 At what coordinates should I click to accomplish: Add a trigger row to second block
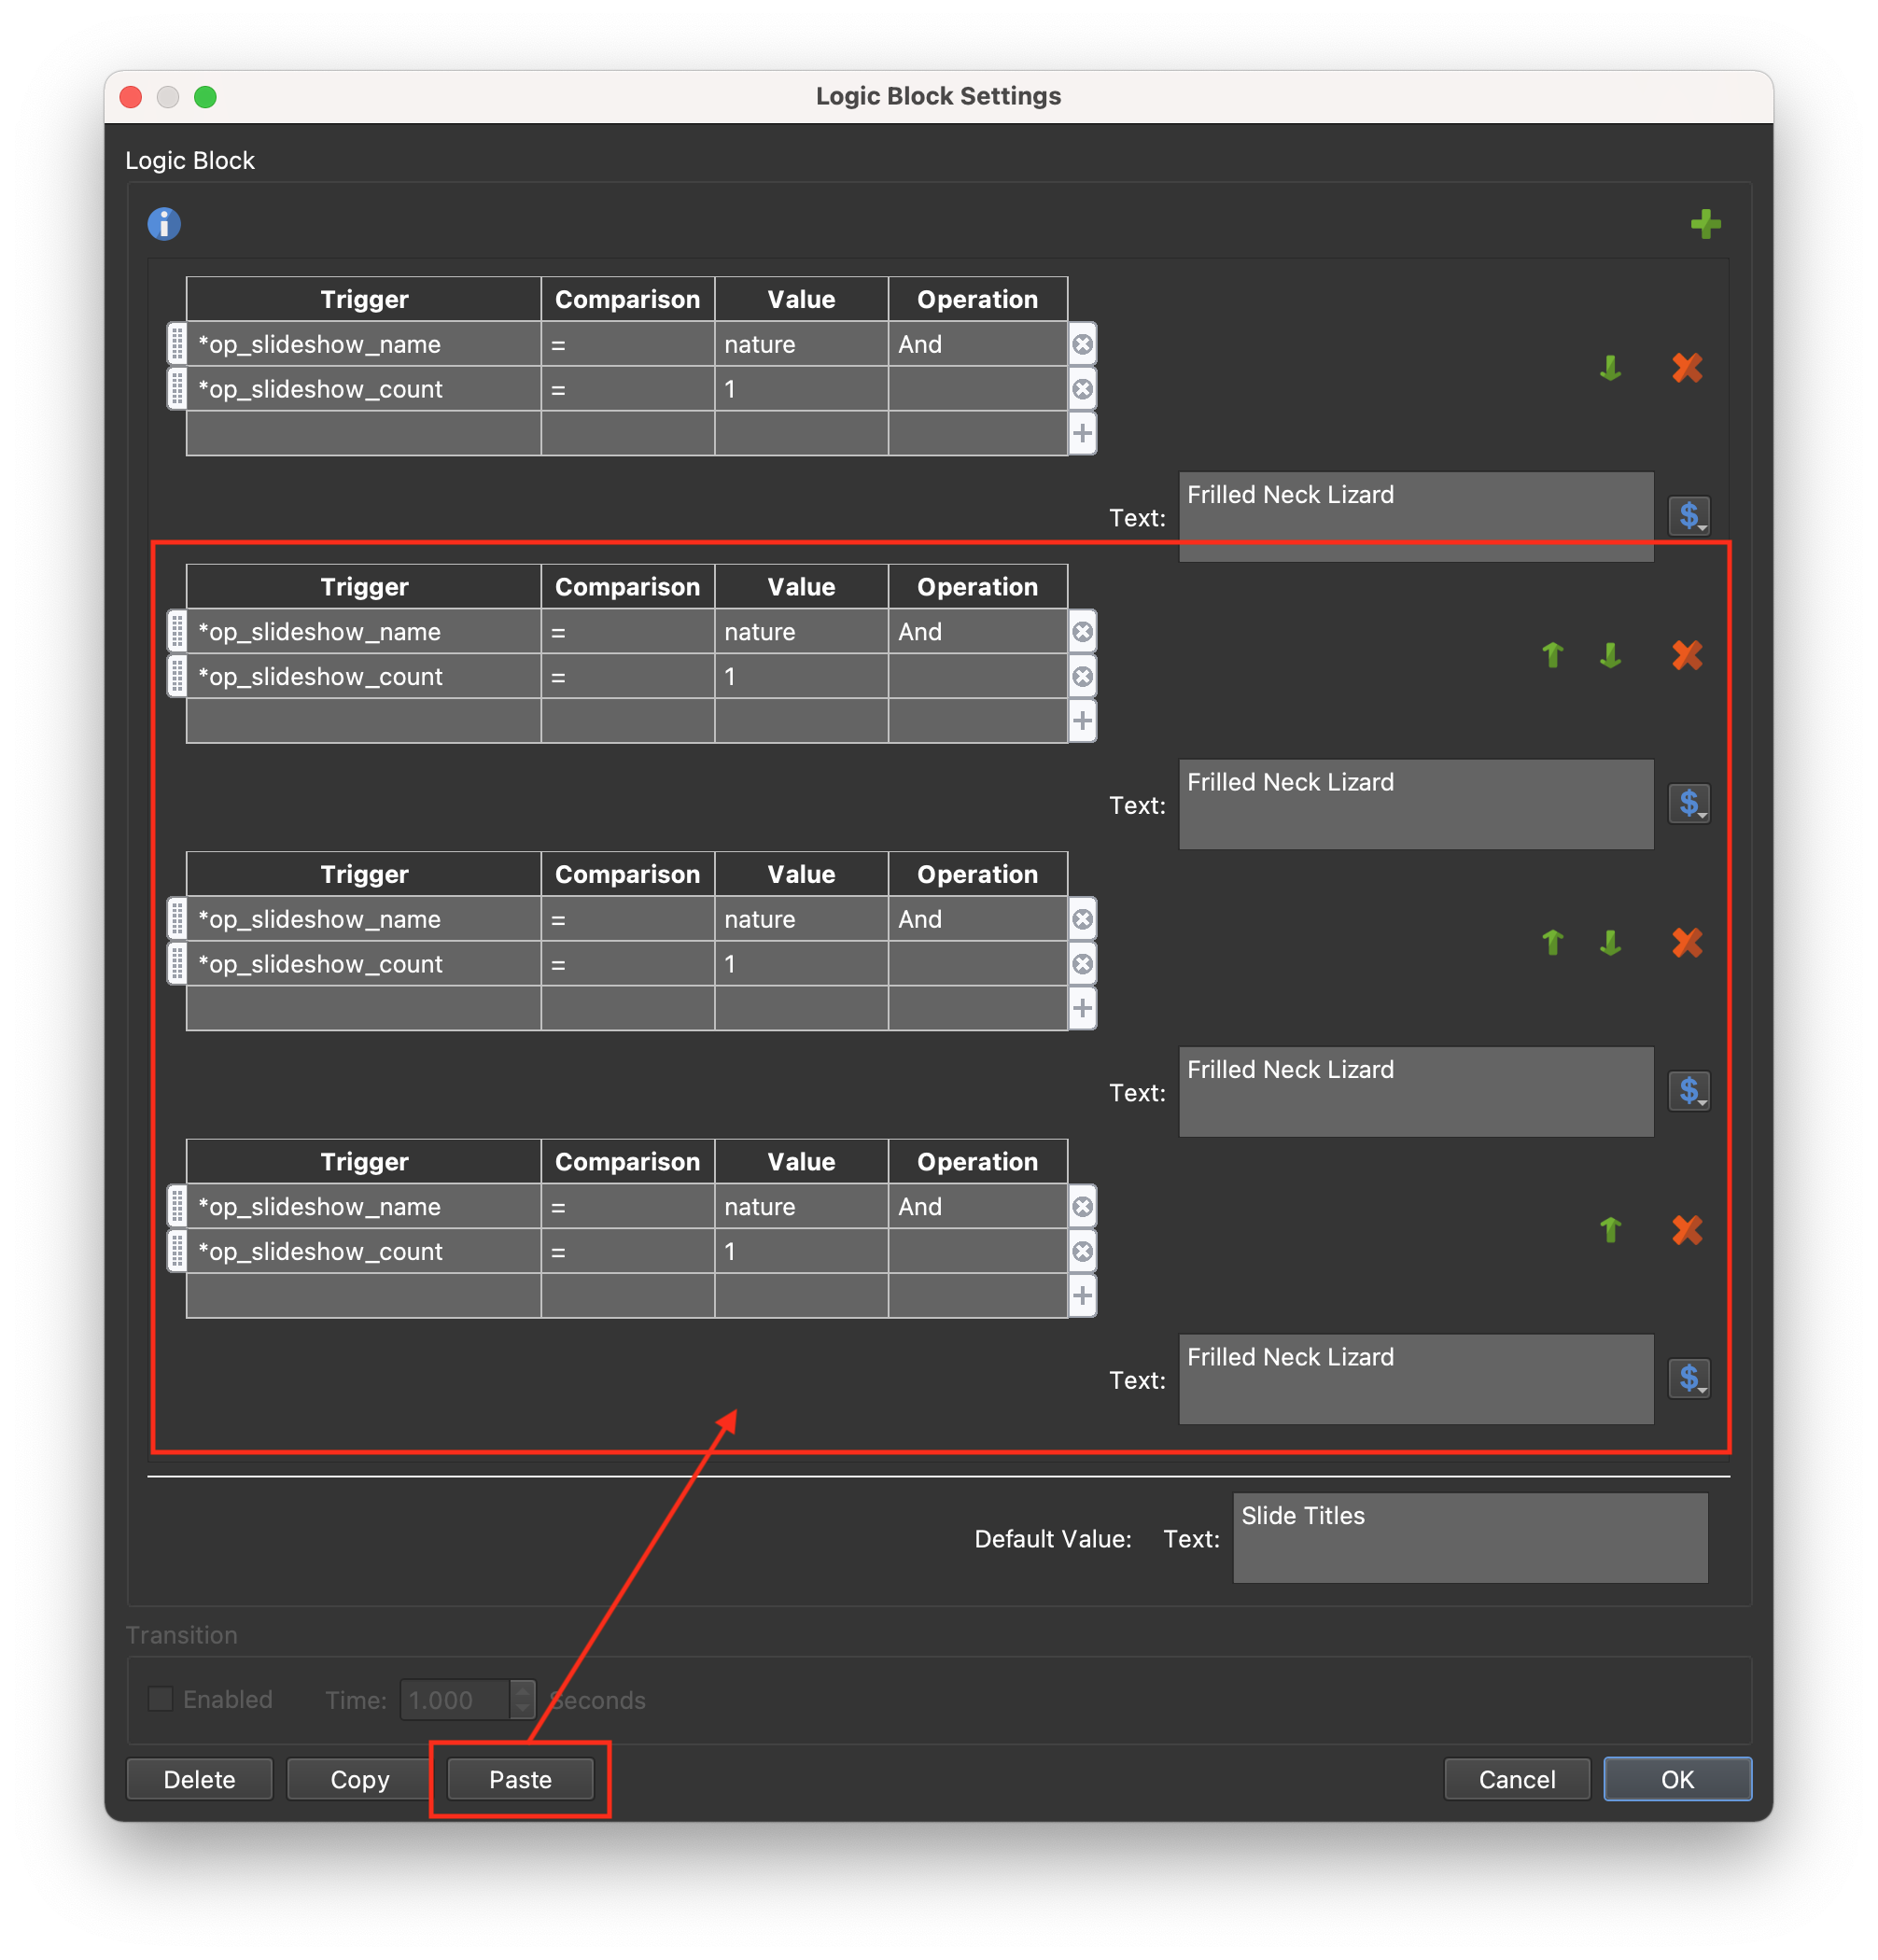pyautogui.click(x=1082, y=721)
